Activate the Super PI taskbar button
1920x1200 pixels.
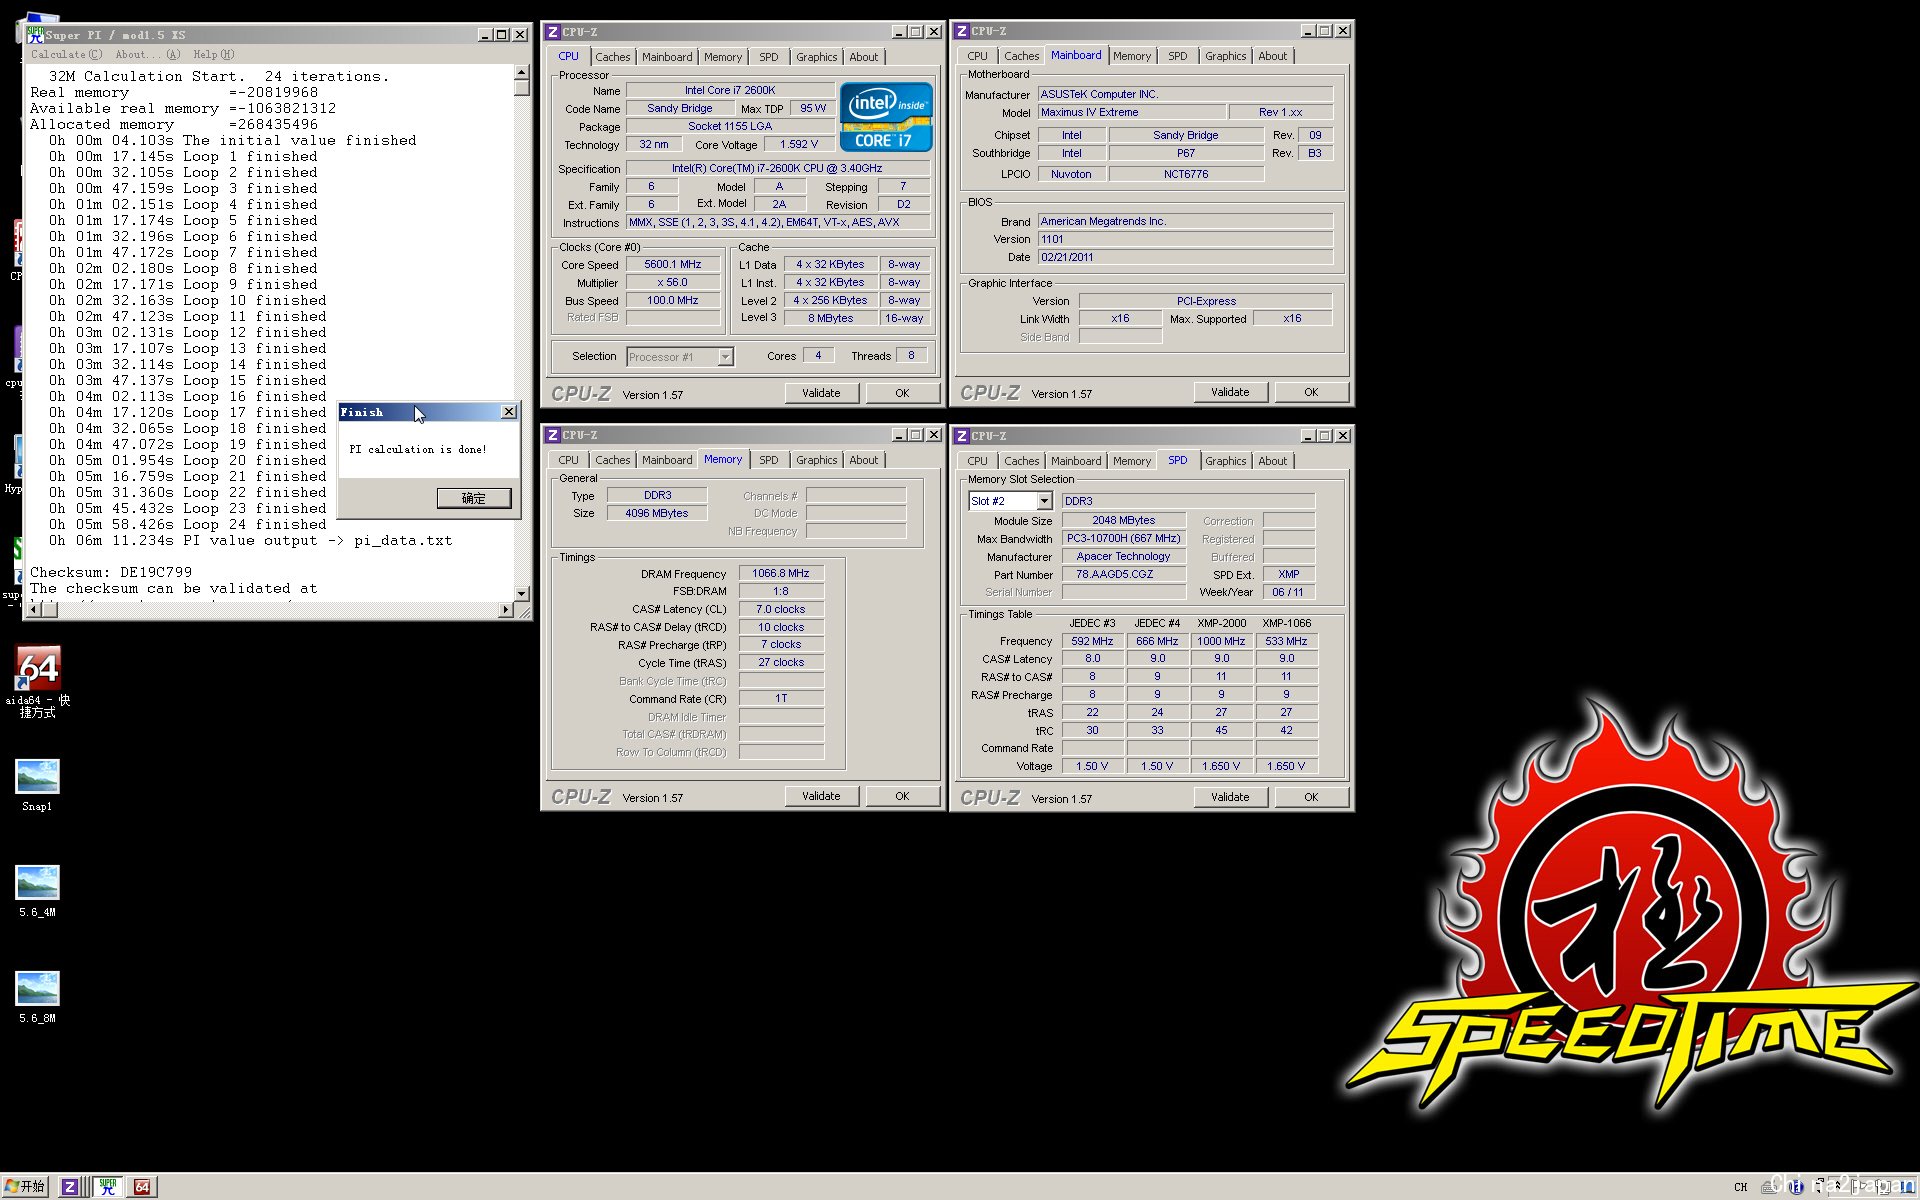[x=107, y=1187]
